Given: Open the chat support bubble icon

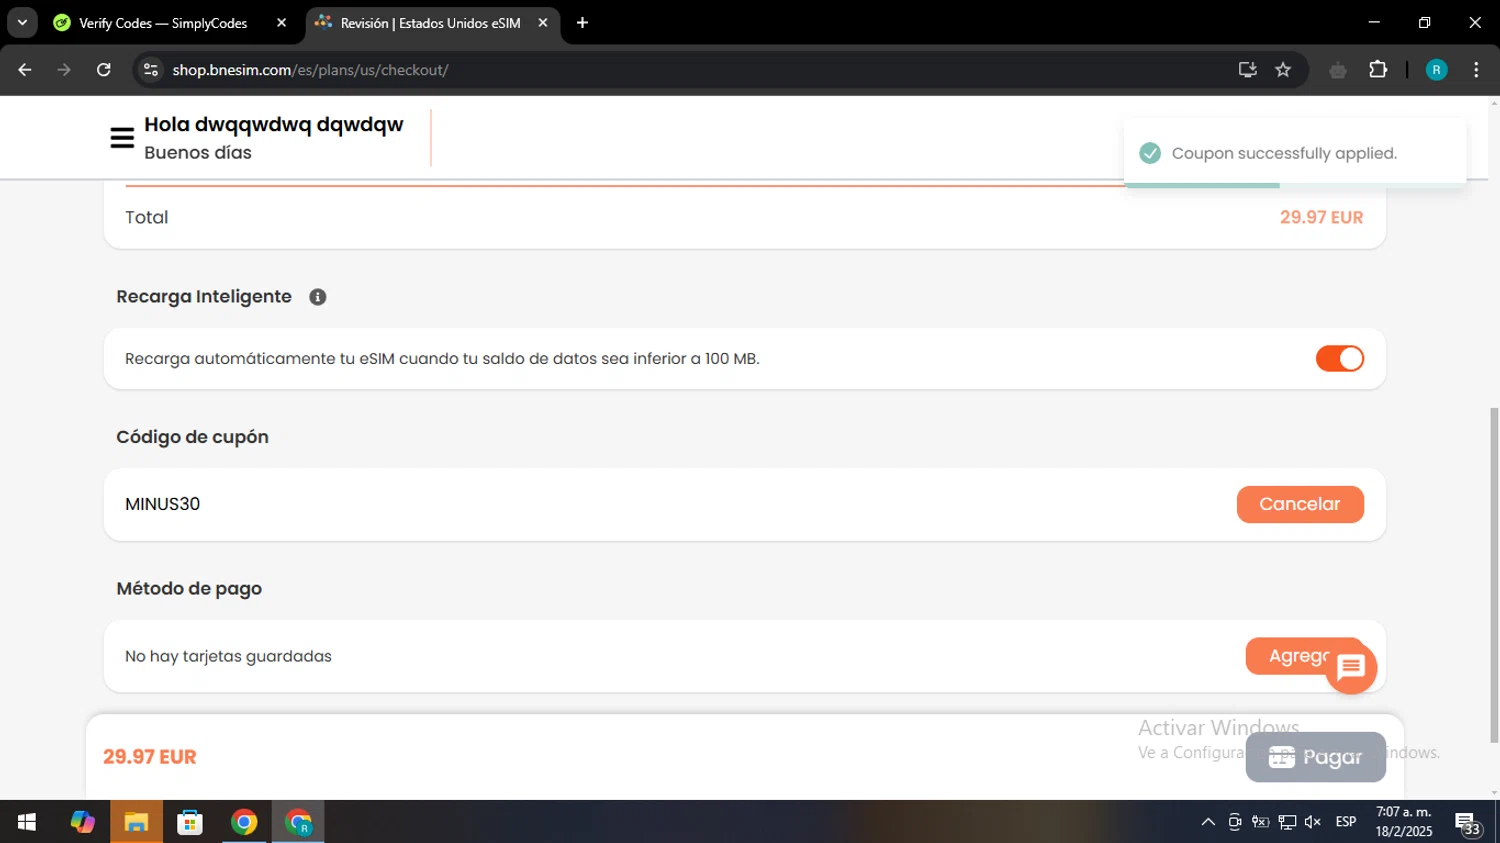Looking at the screenshot, I should [x=1351, y=668].
